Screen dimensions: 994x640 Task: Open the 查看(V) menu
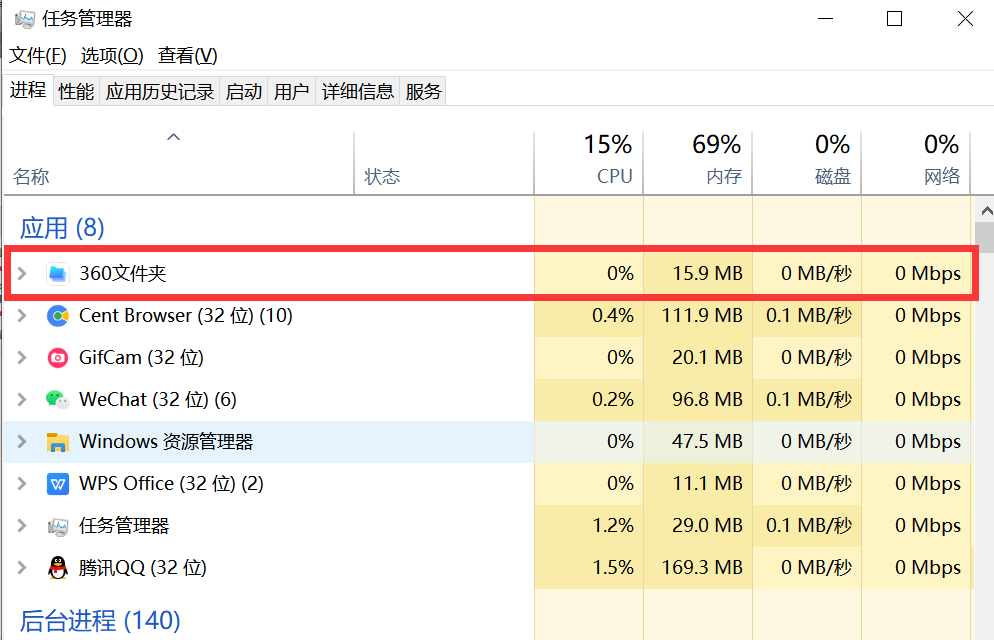(187, 56)
